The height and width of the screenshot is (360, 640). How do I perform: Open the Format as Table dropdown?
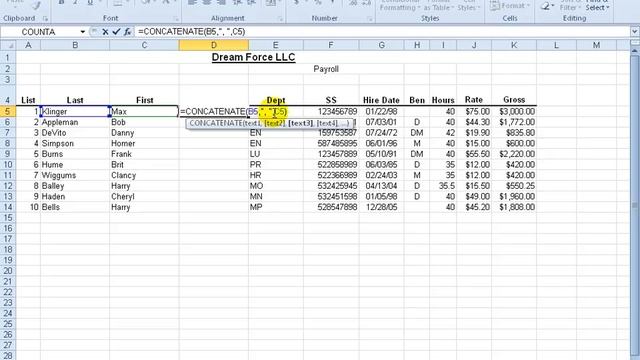pyautogui.click(x=438, y=6)
